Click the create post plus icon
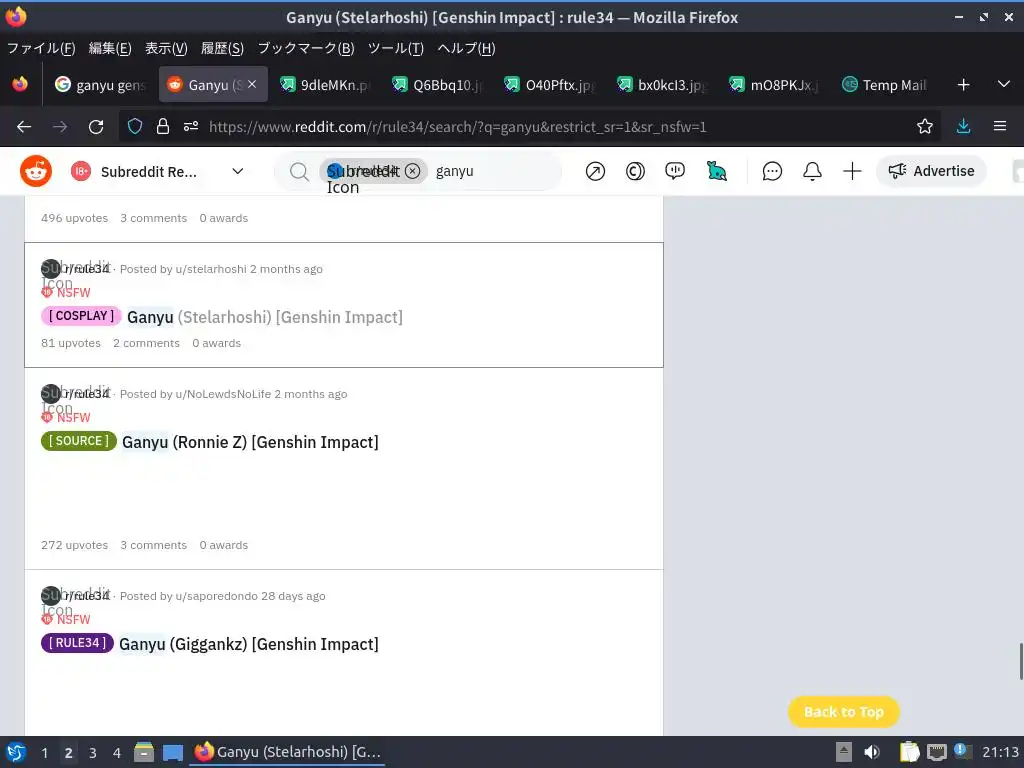1024x768 pixels. 852,171
